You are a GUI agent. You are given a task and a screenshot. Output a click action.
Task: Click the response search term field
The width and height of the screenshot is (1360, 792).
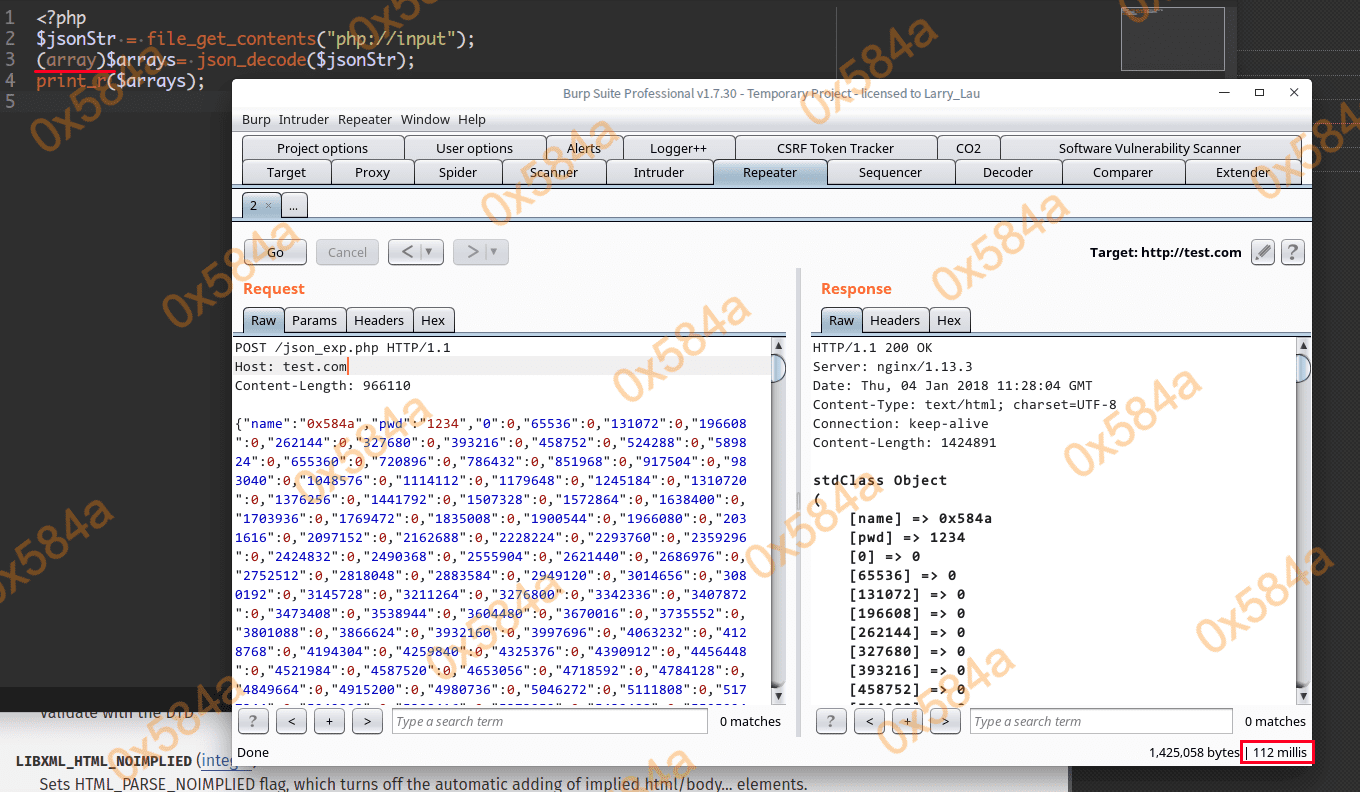(x=1100, y=721)
